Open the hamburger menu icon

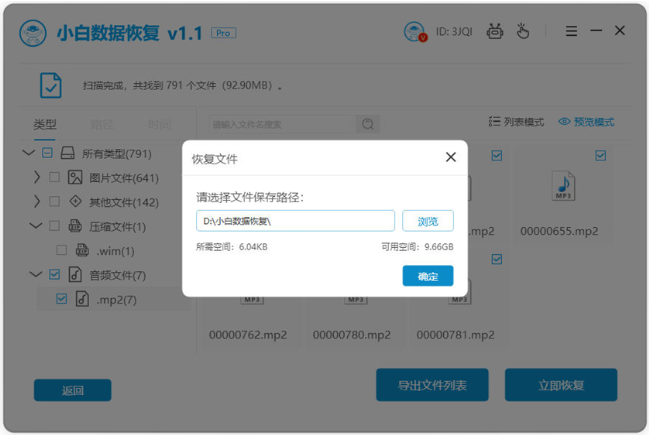tap(571, 31)
